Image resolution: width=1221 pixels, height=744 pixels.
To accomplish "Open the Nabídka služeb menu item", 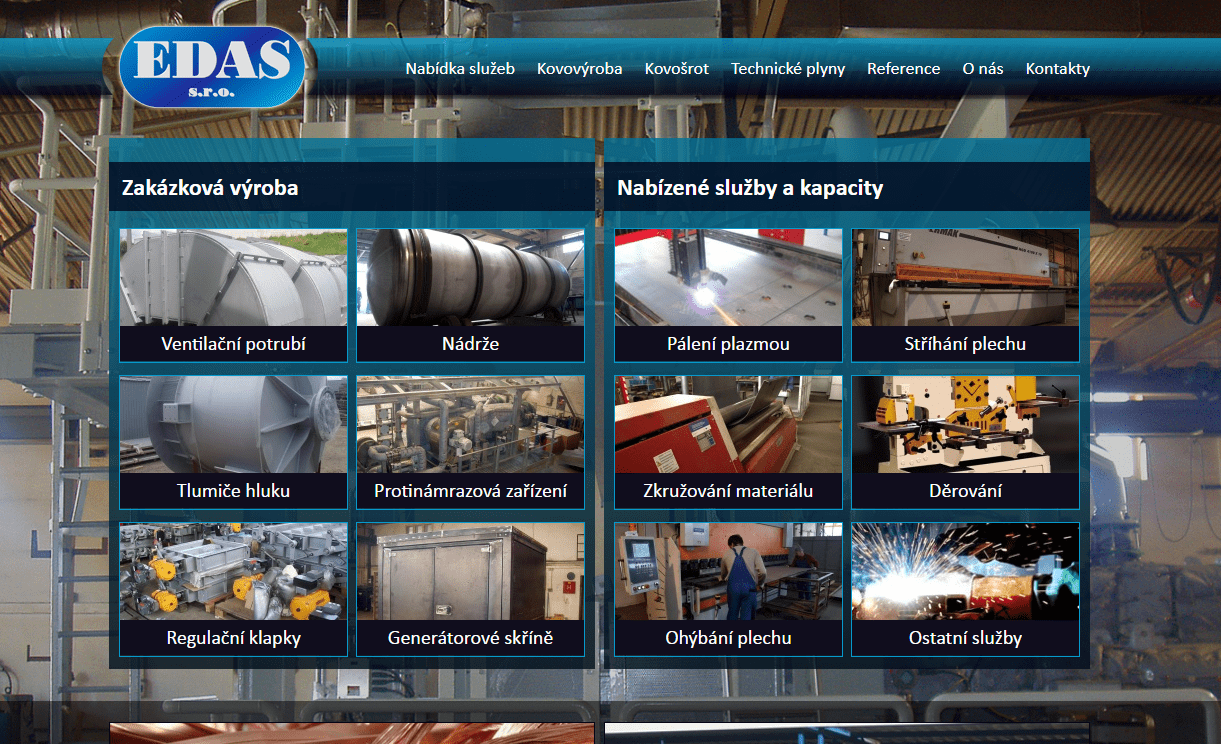I will pos(460,69).
